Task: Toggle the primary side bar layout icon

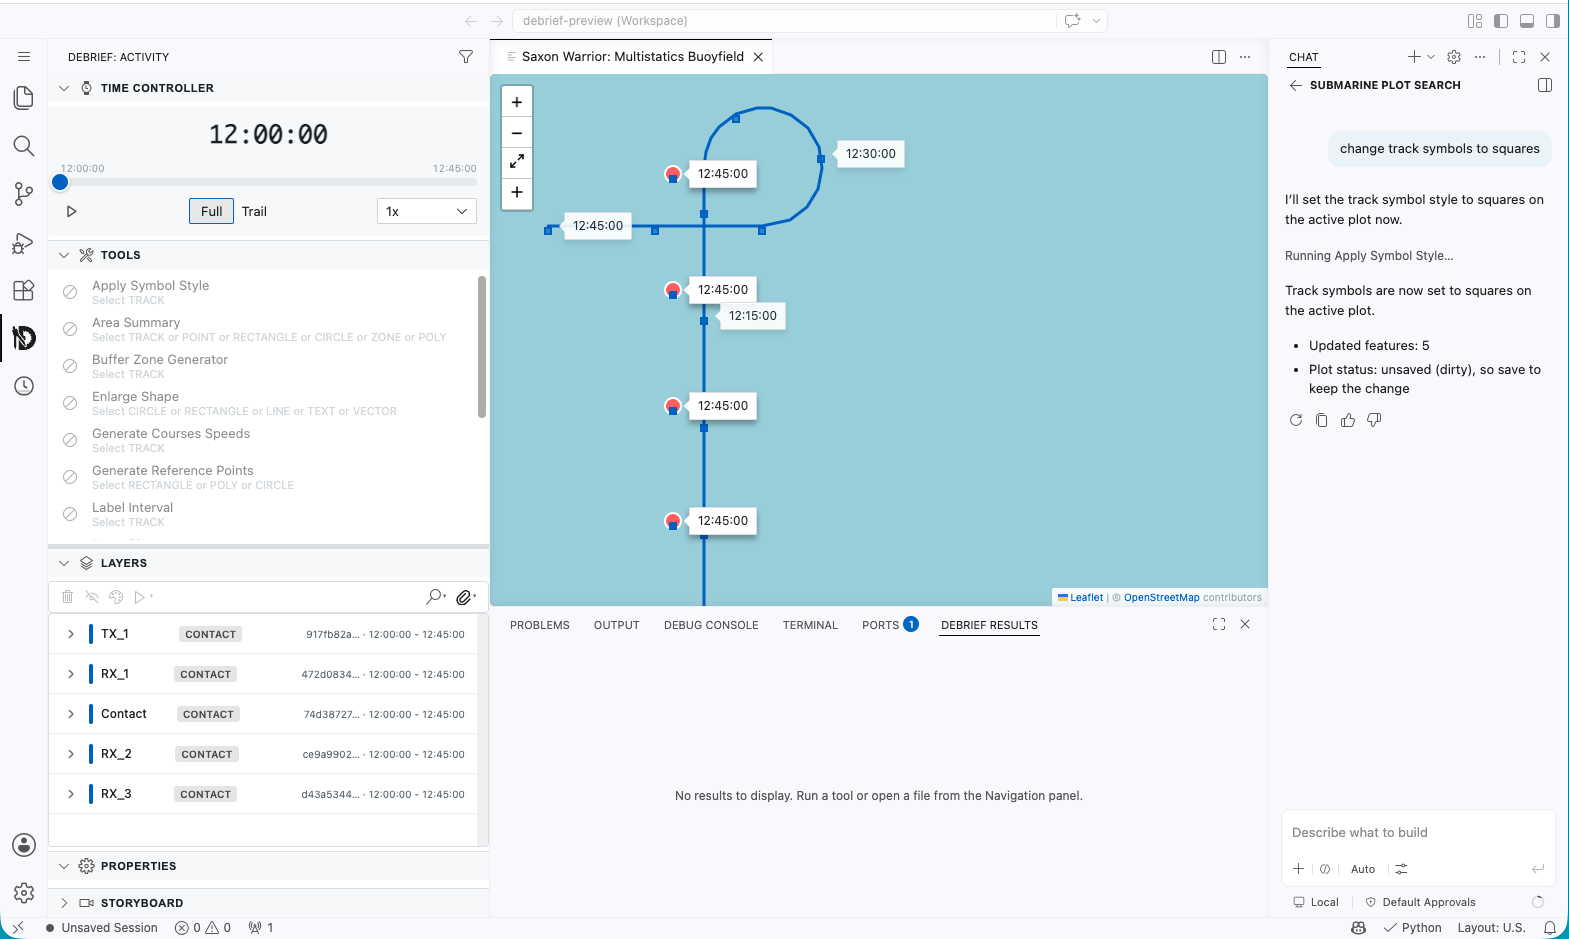Action: tap(1501, 21)
